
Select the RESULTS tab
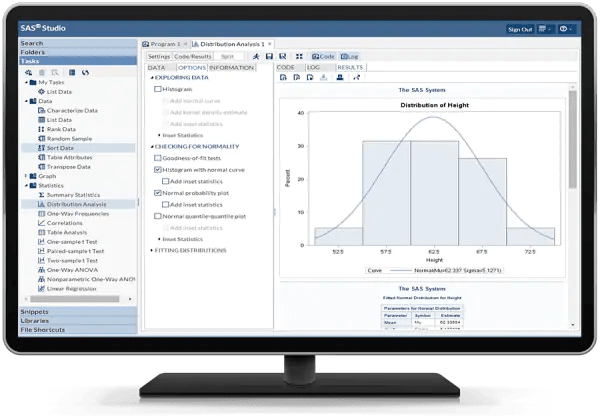coord(350,67)
